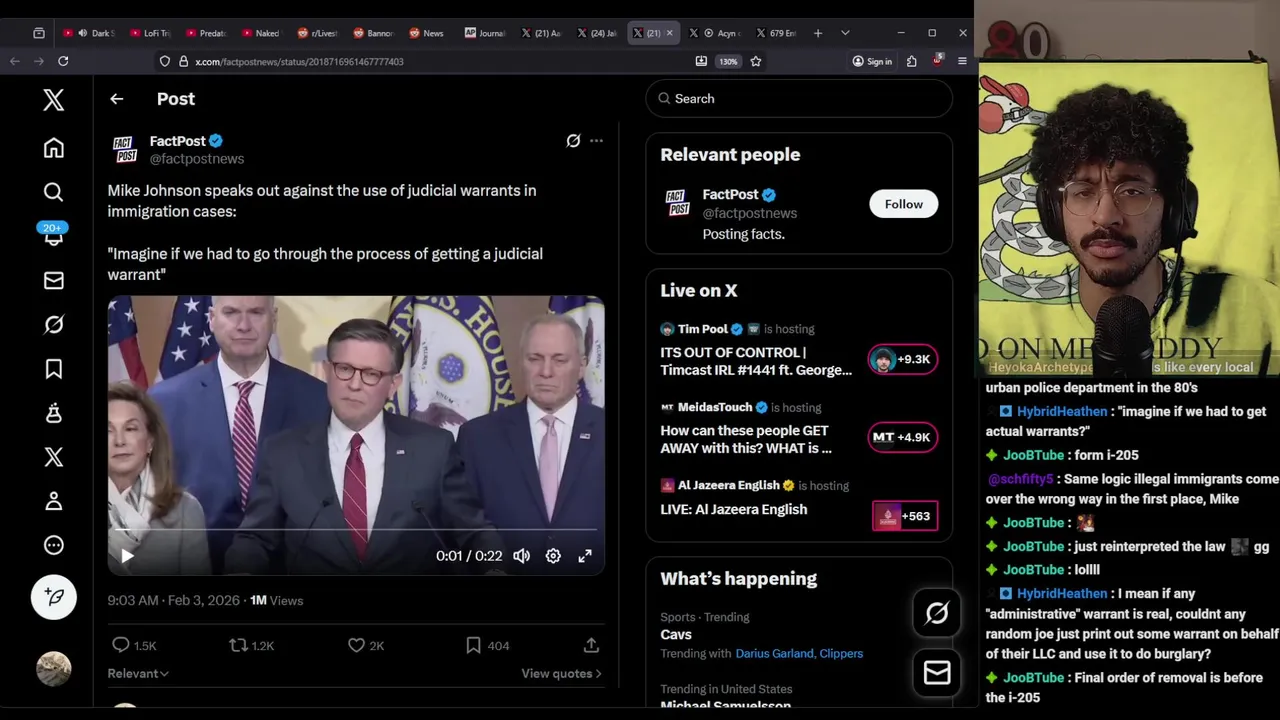Viewport: 1280px width, 720px height.
Task: Share the post via upload icon
Action: coord(591,646)
